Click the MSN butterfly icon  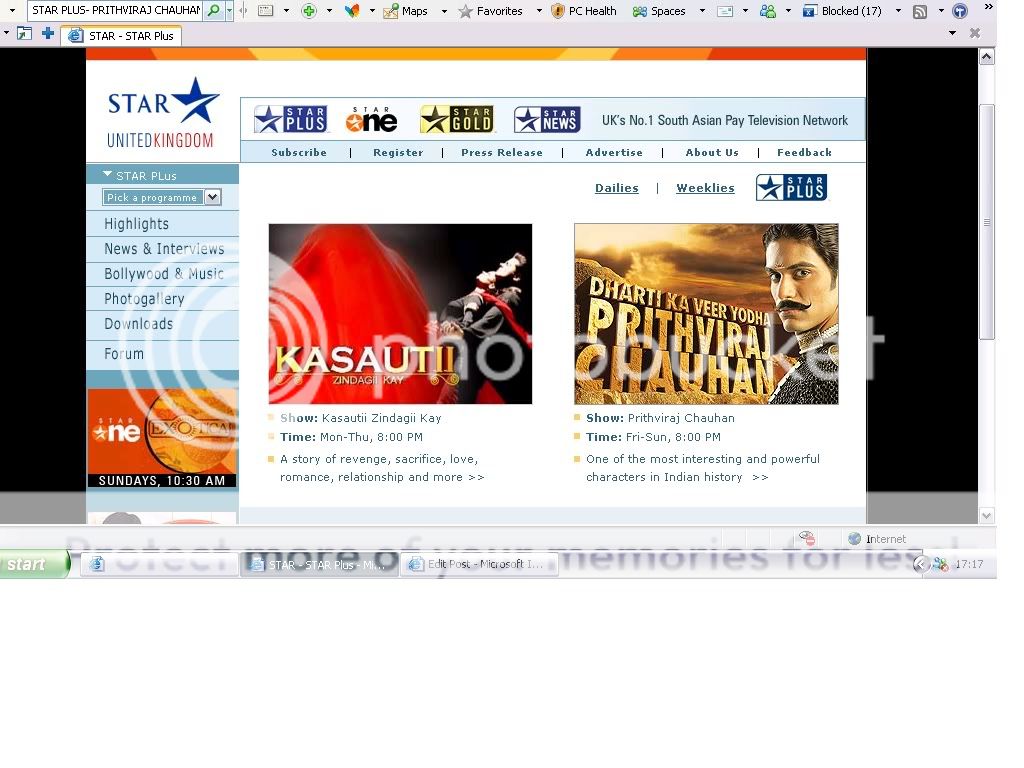[x=352, y=10]
